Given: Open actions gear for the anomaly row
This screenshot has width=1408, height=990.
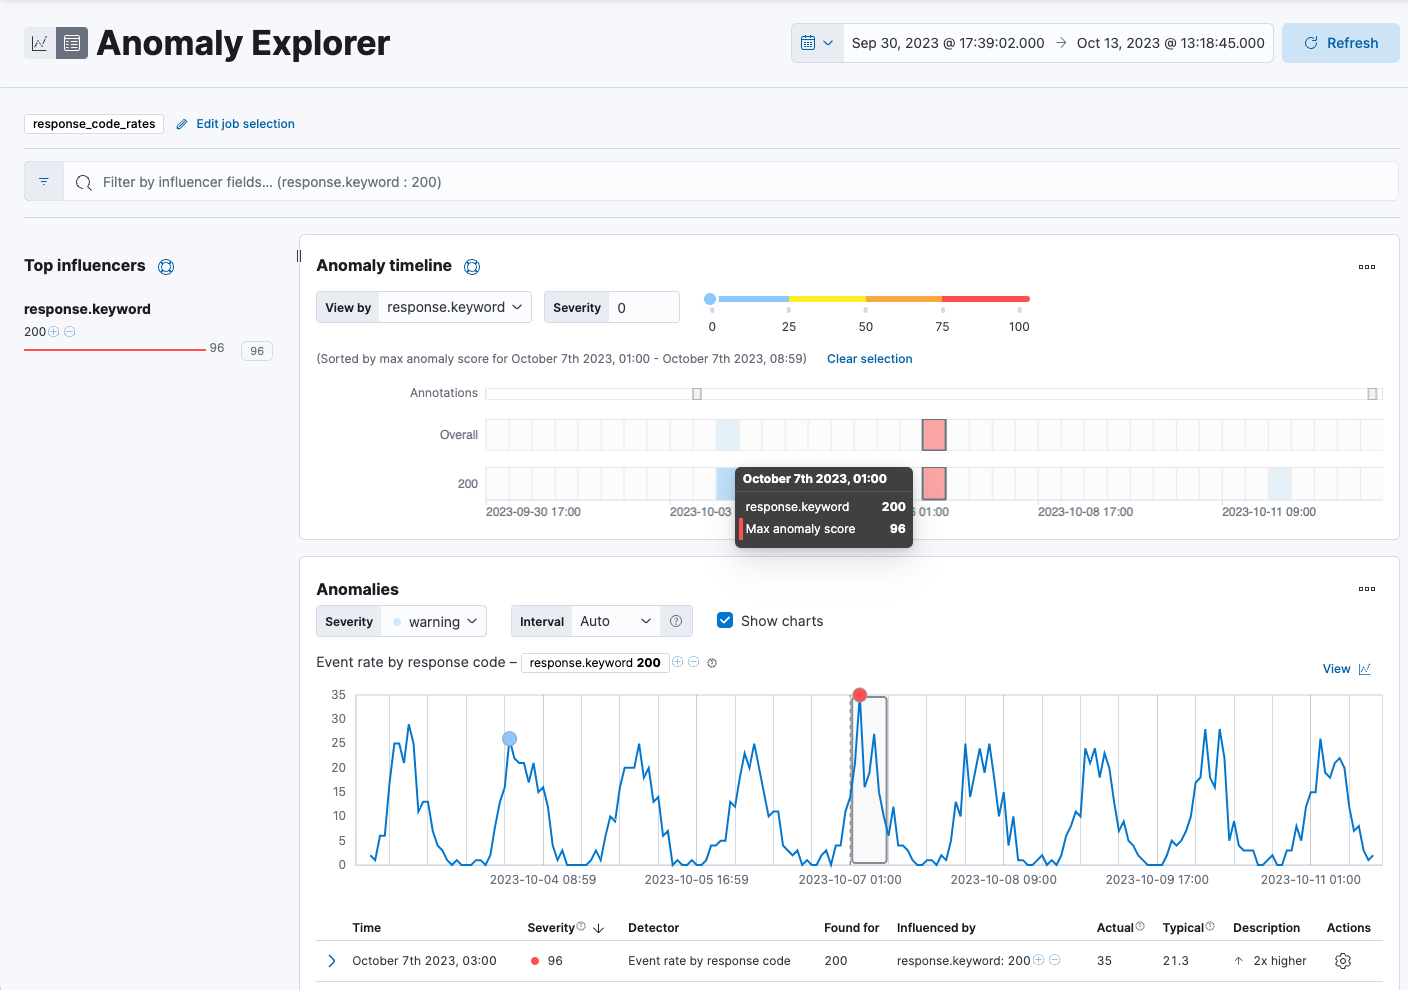Looking at the screenshot, I should (x=1343, y=961).
